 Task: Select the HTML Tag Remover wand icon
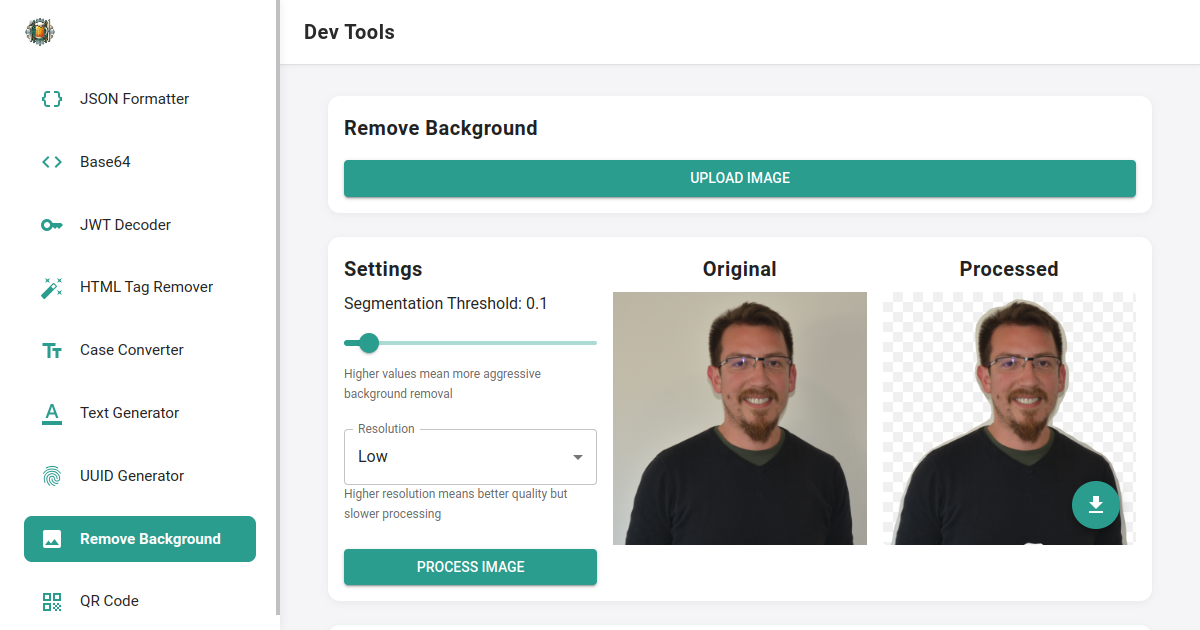51,287
